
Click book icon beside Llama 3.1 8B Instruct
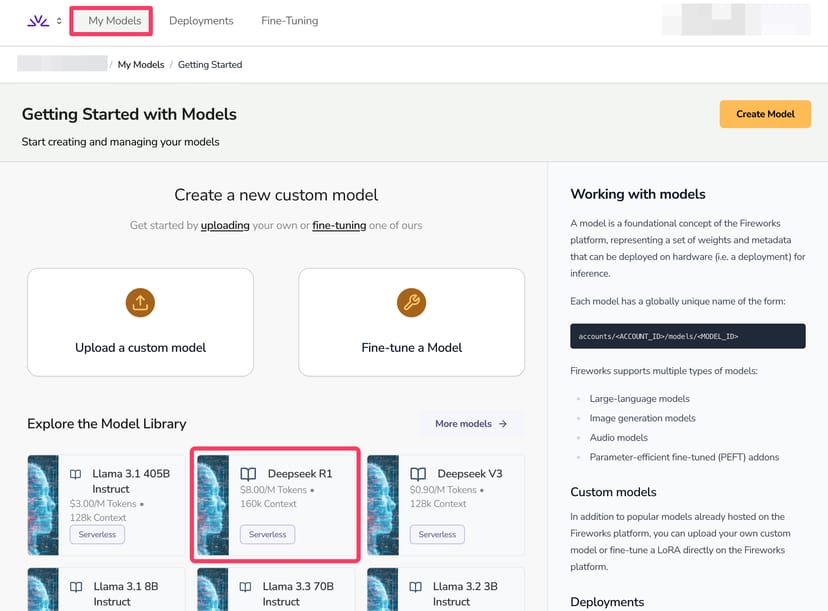coord(76,587)
